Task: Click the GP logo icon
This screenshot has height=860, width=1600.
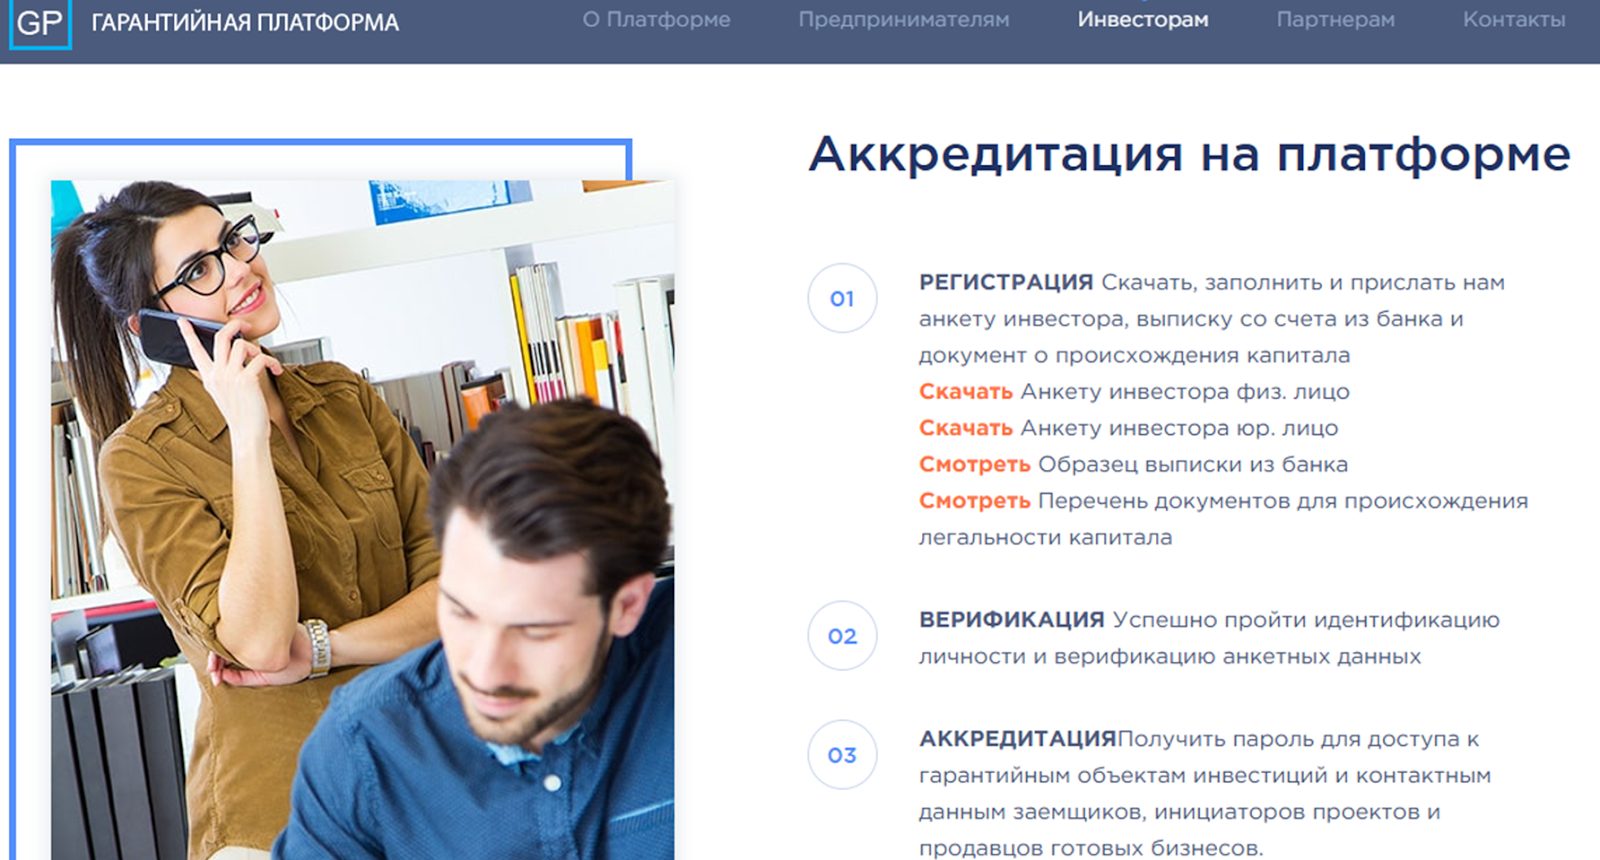Action: click(40, 22)
